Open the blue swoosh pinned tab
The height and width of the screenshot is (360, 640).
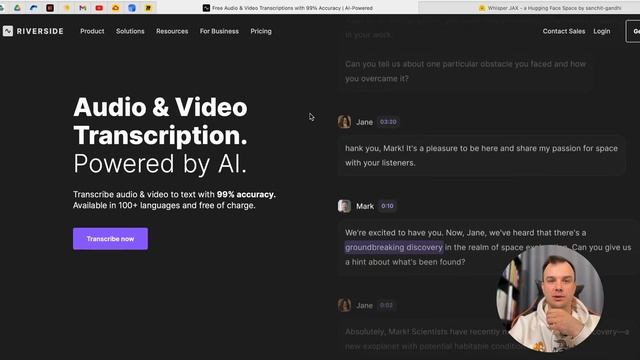(x=33, y=8)
